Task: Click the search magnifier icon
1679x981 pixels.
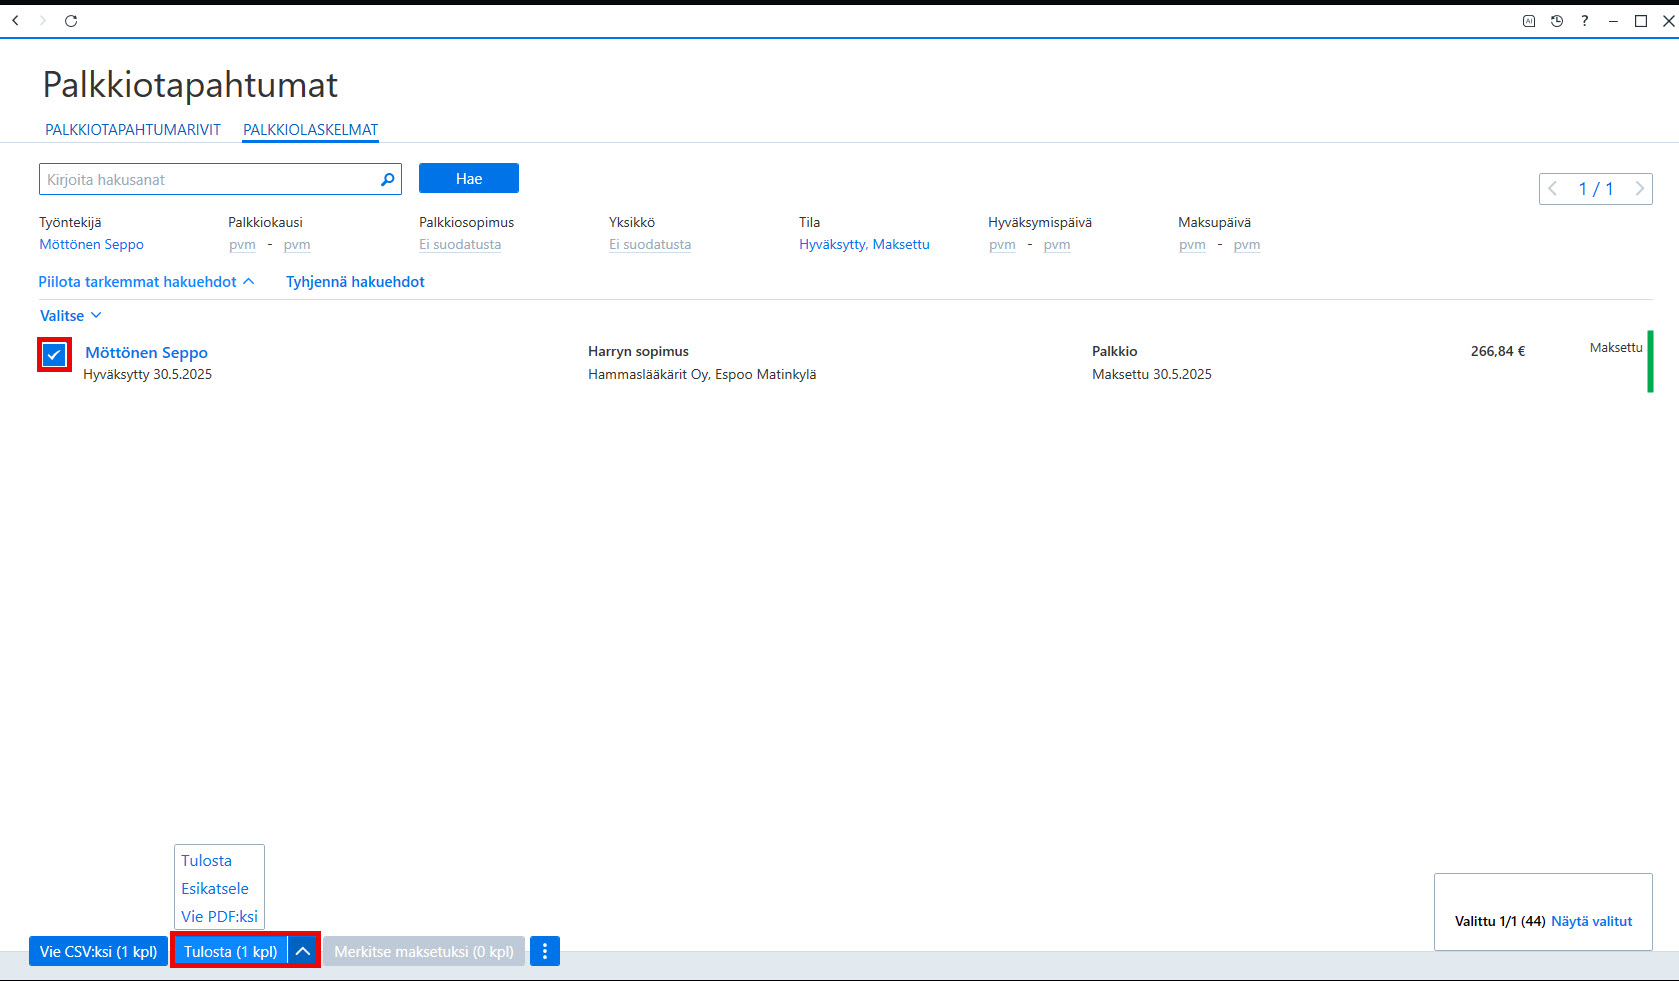Action: click(387, 180)
